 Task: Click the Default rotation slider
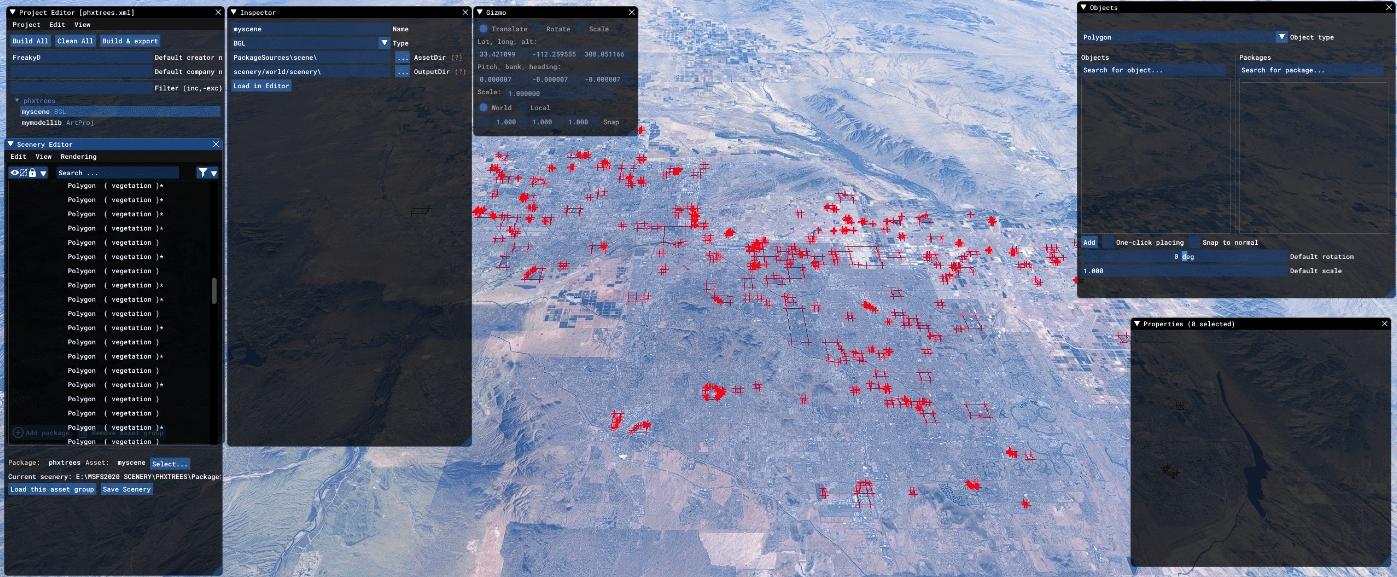pos(1184,256)
